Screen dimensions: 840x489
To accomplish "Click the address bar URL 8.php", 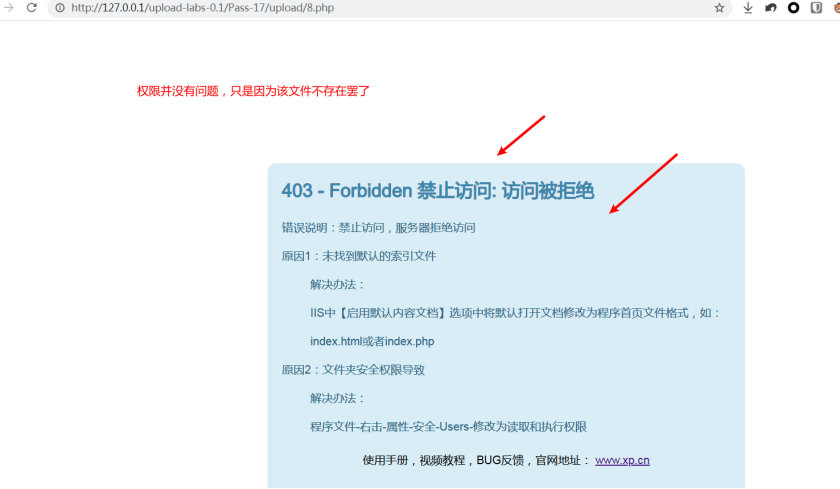I will [202, 7].
